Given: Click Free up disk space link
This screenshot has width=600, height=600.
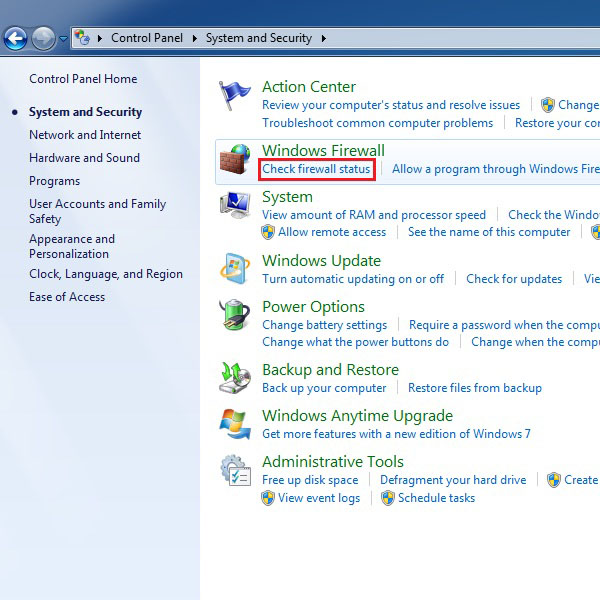Looking at the screenshot, I should tap(310, 480).
